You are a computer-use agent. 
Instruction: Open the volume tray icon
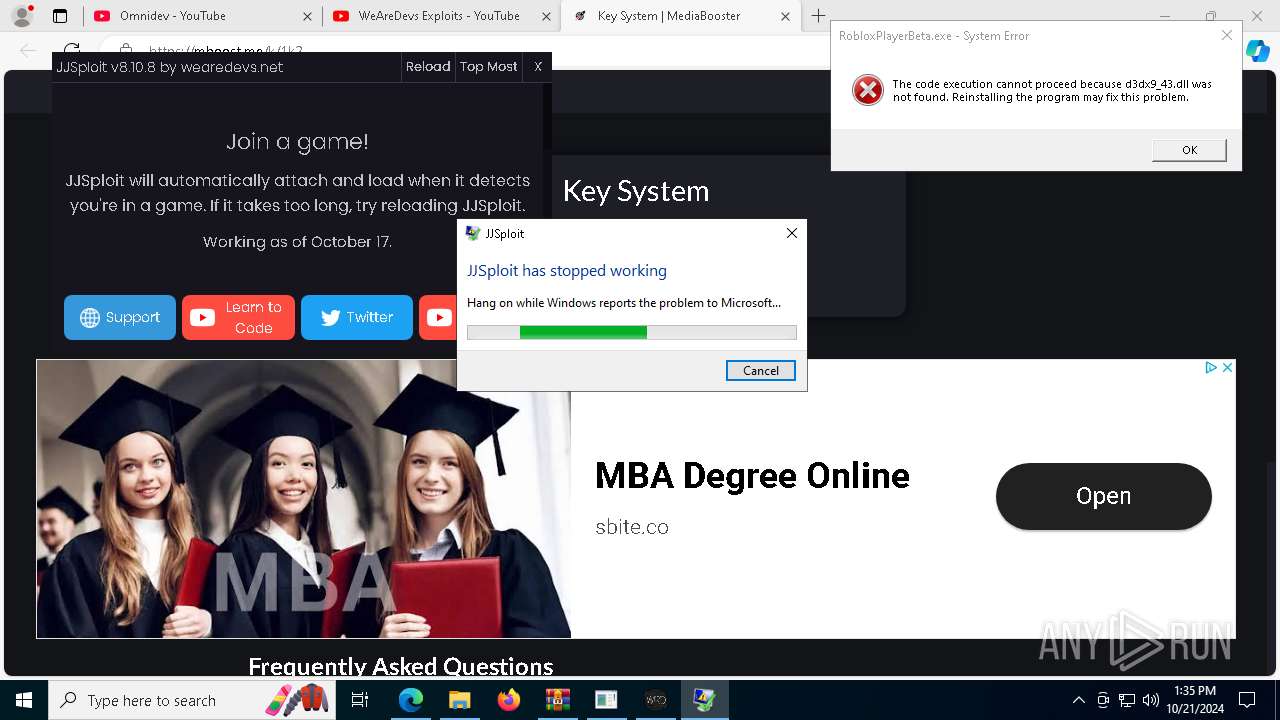point(1151,700)
